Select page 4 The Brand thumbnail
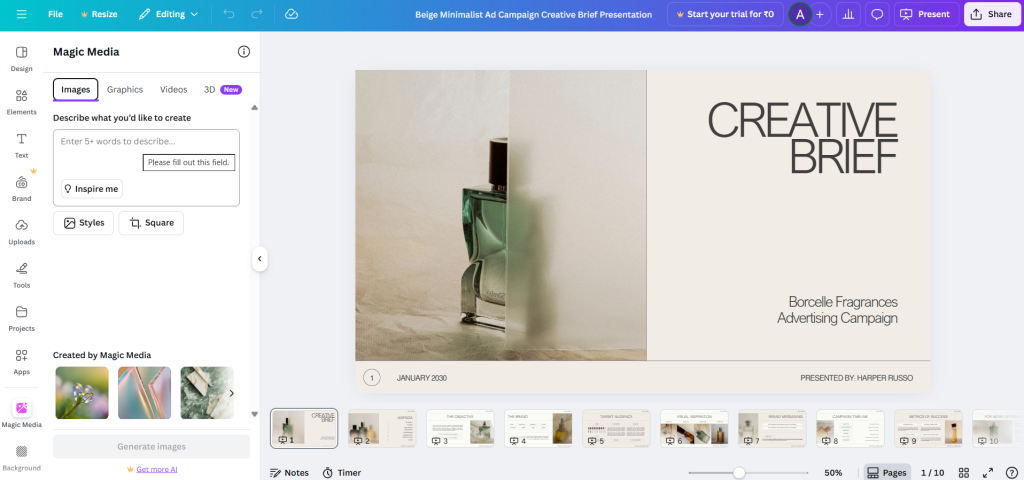Screen dimensions: 1024x480 click(x=538, y=428)
